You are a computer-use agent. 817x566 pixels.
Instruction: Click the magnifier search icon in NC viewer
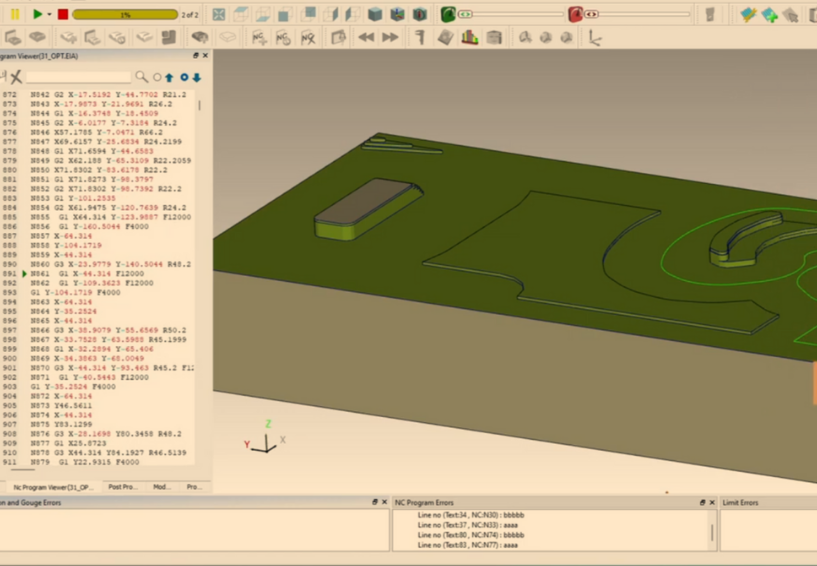142,77
